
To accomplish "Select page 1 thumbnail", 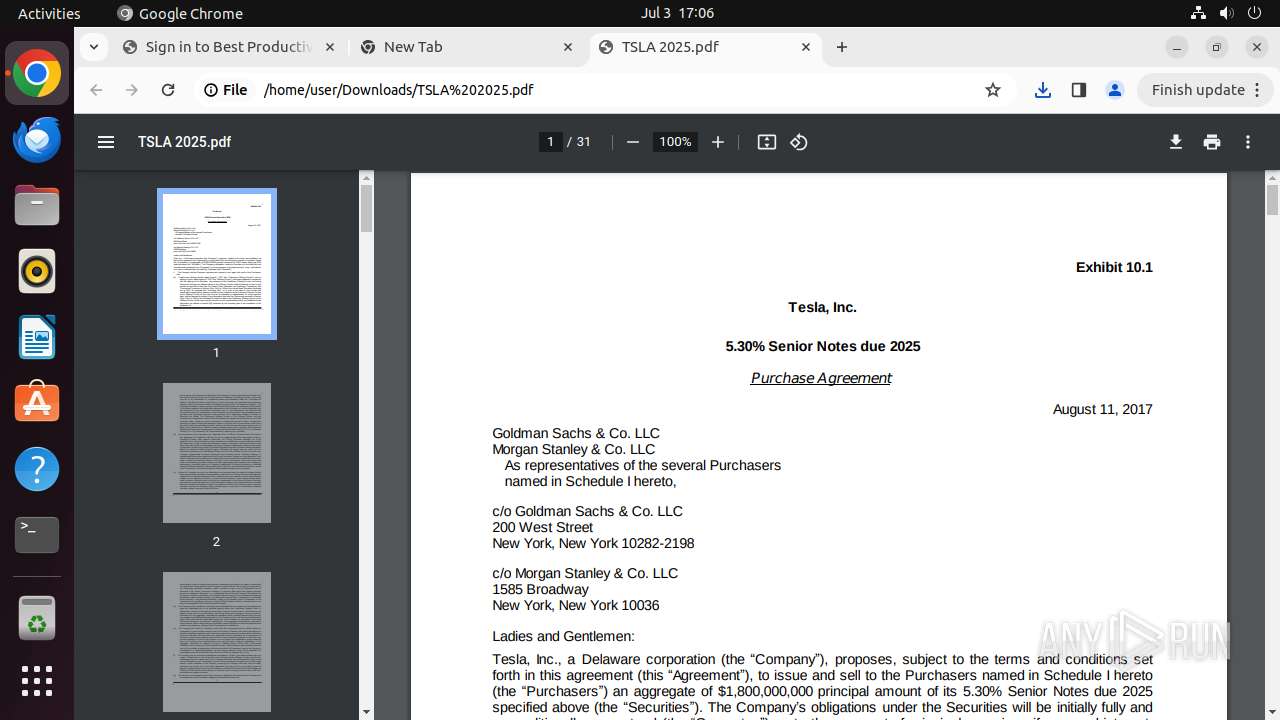I will pos(217,264).
